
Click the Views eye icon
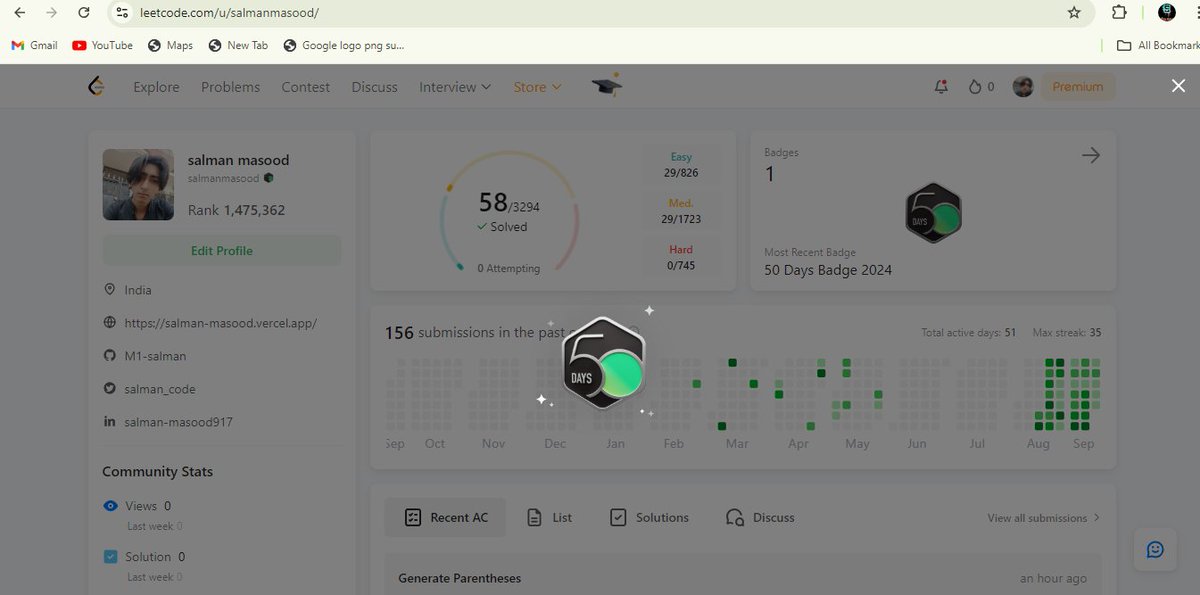(111, 506)
